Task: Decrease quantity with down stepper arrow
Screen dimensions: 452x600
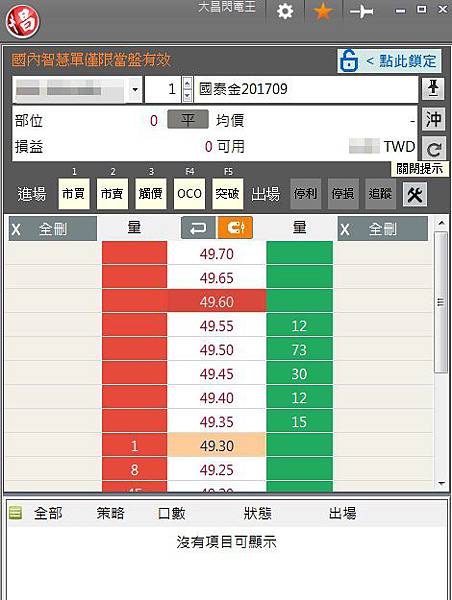Action: click(187, 95)
